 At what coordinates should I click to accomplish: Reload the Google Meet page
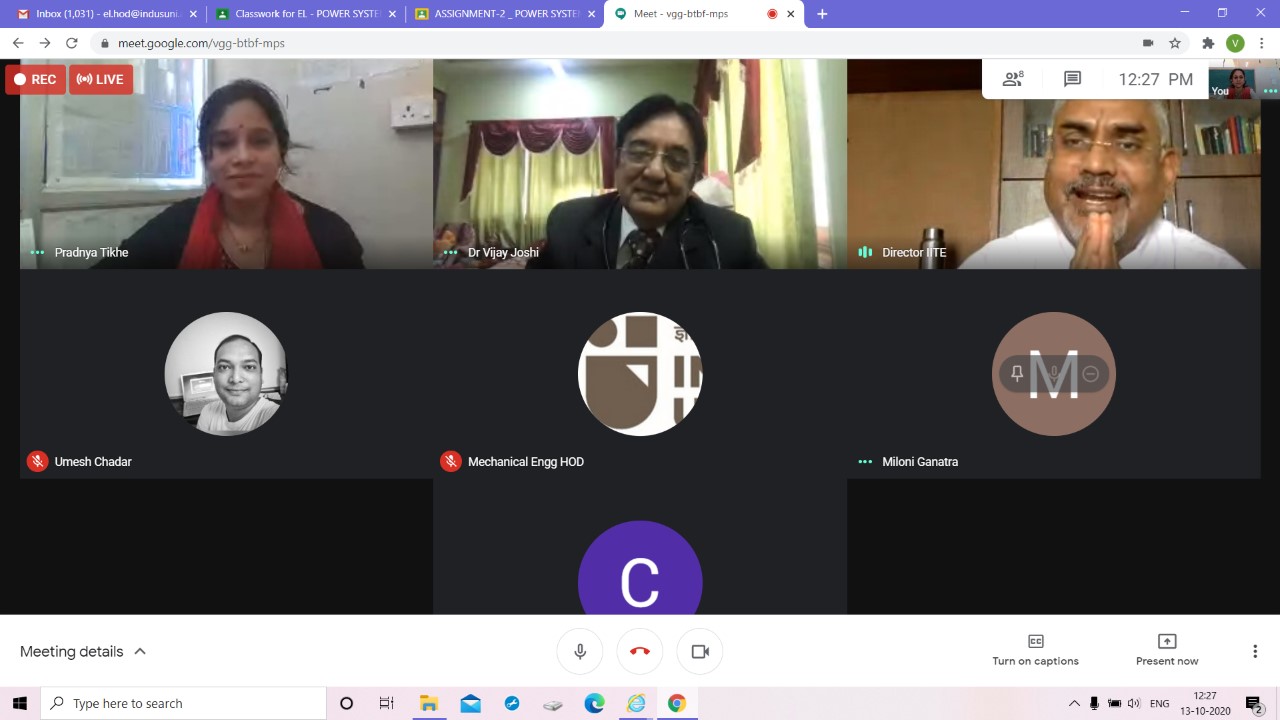[x=71, y=43]
